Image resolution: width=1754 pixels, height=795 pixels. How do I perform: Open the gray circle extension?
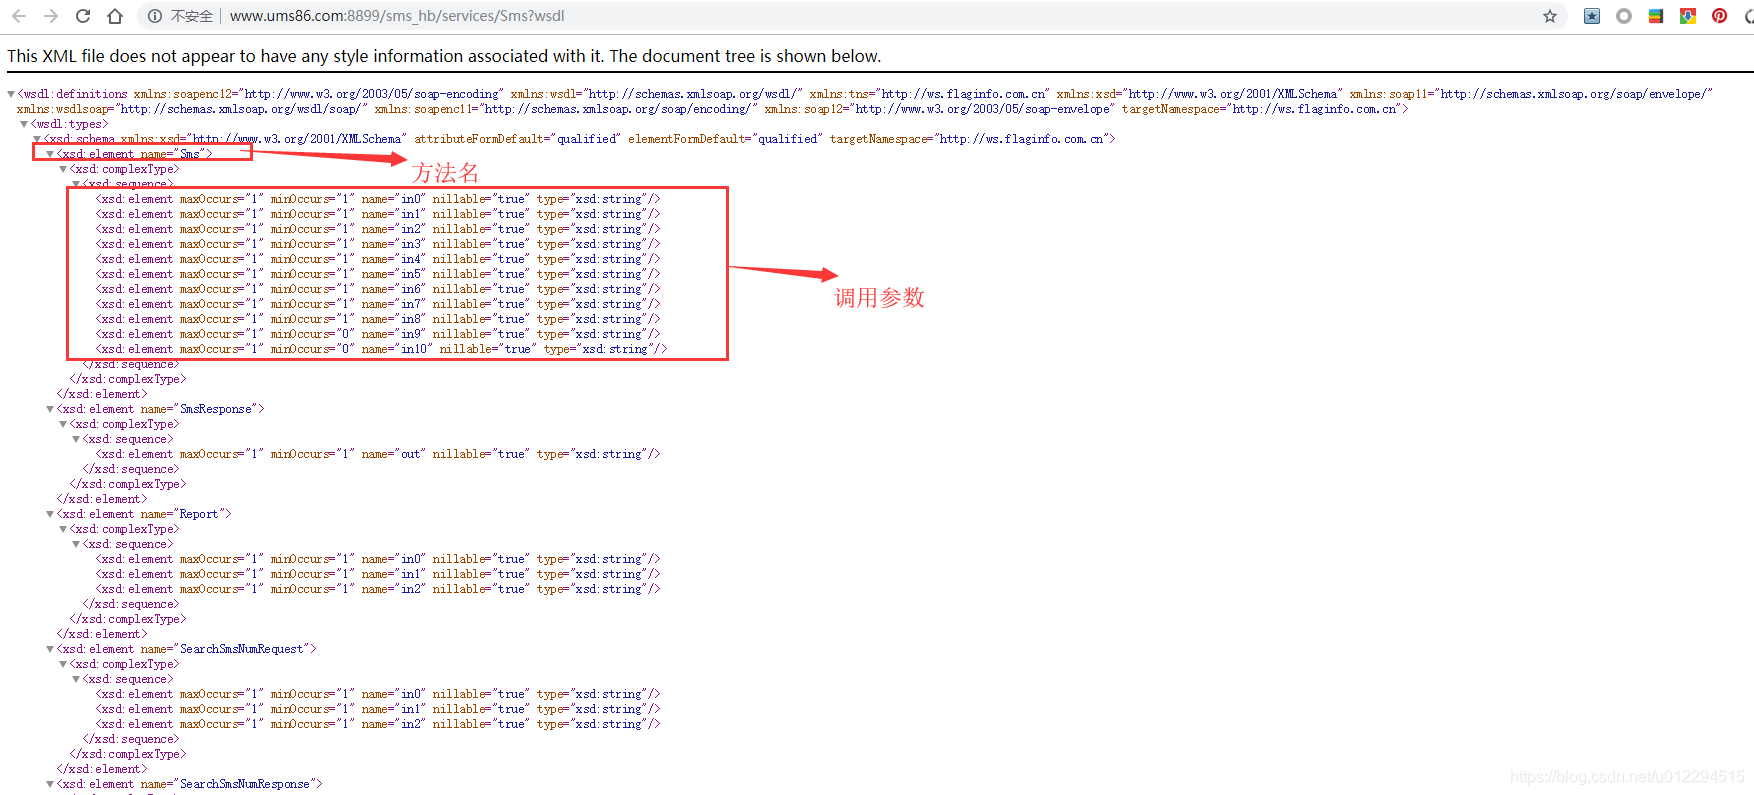[1624, 16]
